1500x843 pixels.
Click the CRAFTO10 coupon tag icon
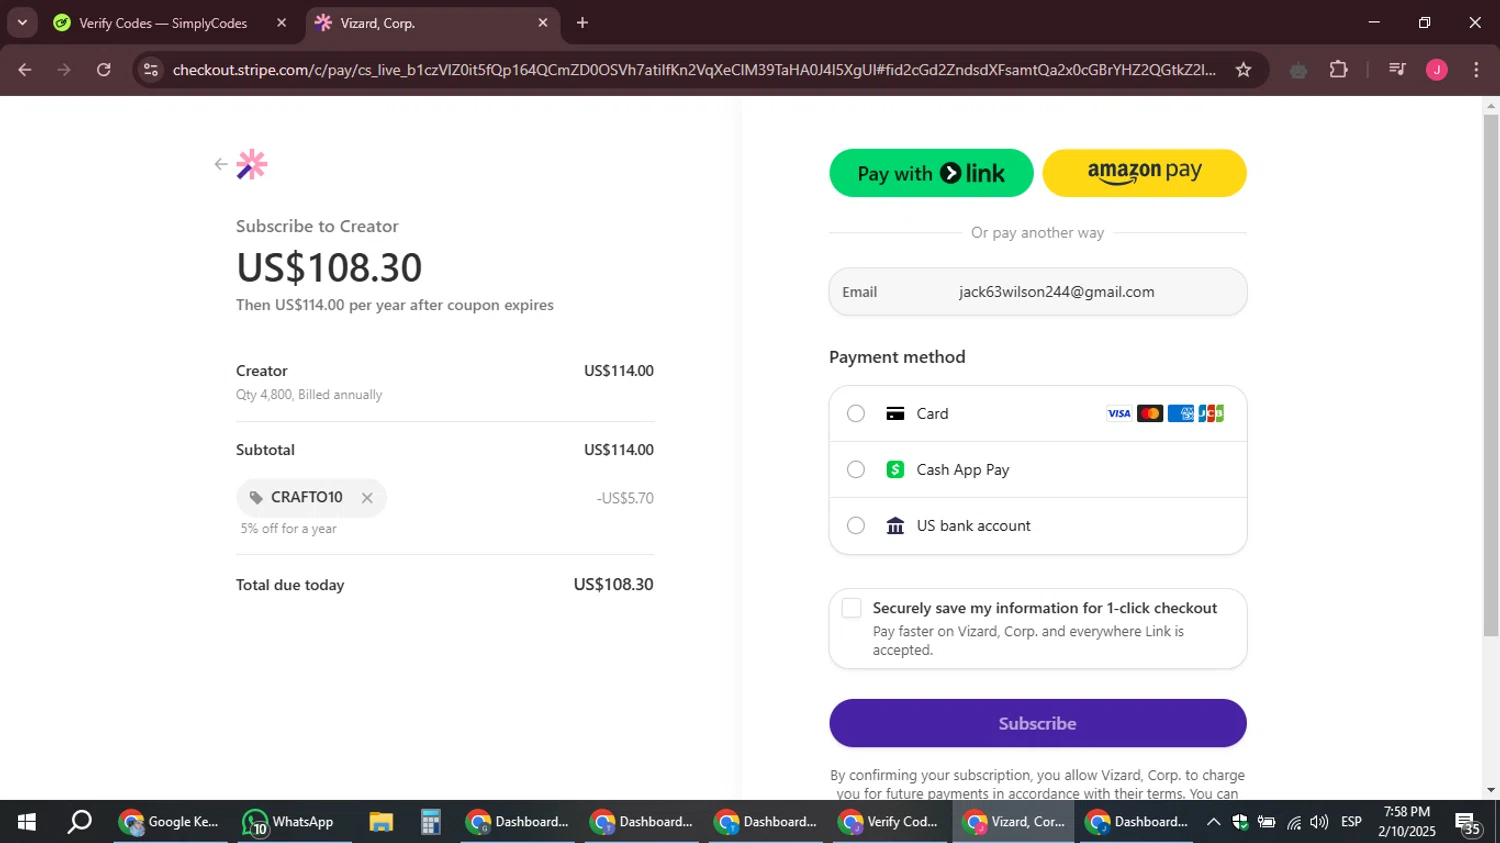coord(256,498)
